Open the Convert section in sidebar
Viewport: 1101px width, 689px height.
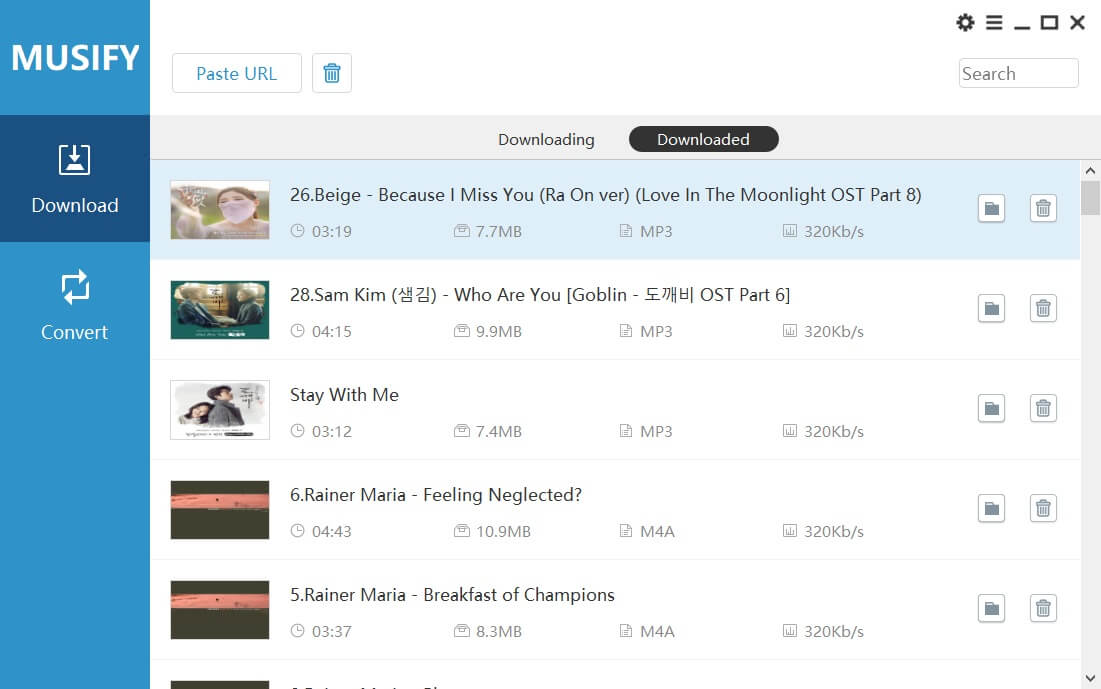point(75,306)
